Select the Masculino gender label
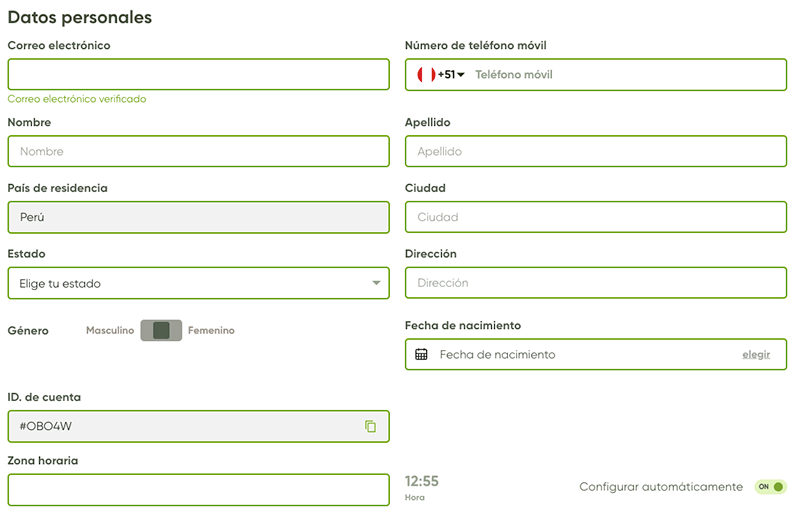This screenshot has width=800, height=513. (x=110, y=330)
